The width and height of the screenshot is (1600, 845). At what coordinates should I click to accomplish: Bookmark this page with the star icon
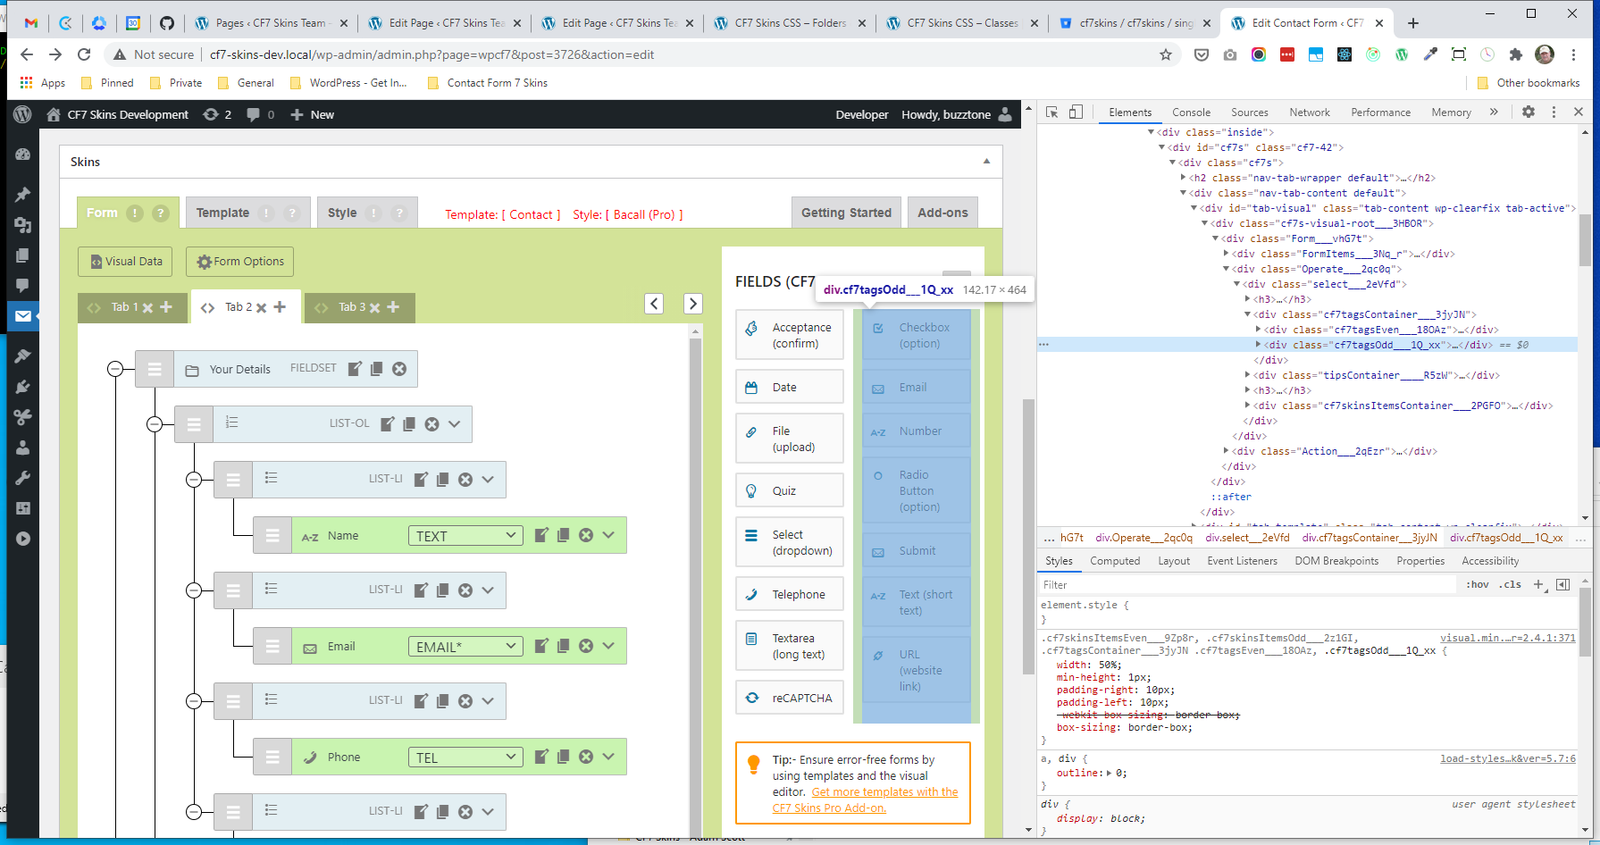1165,55
